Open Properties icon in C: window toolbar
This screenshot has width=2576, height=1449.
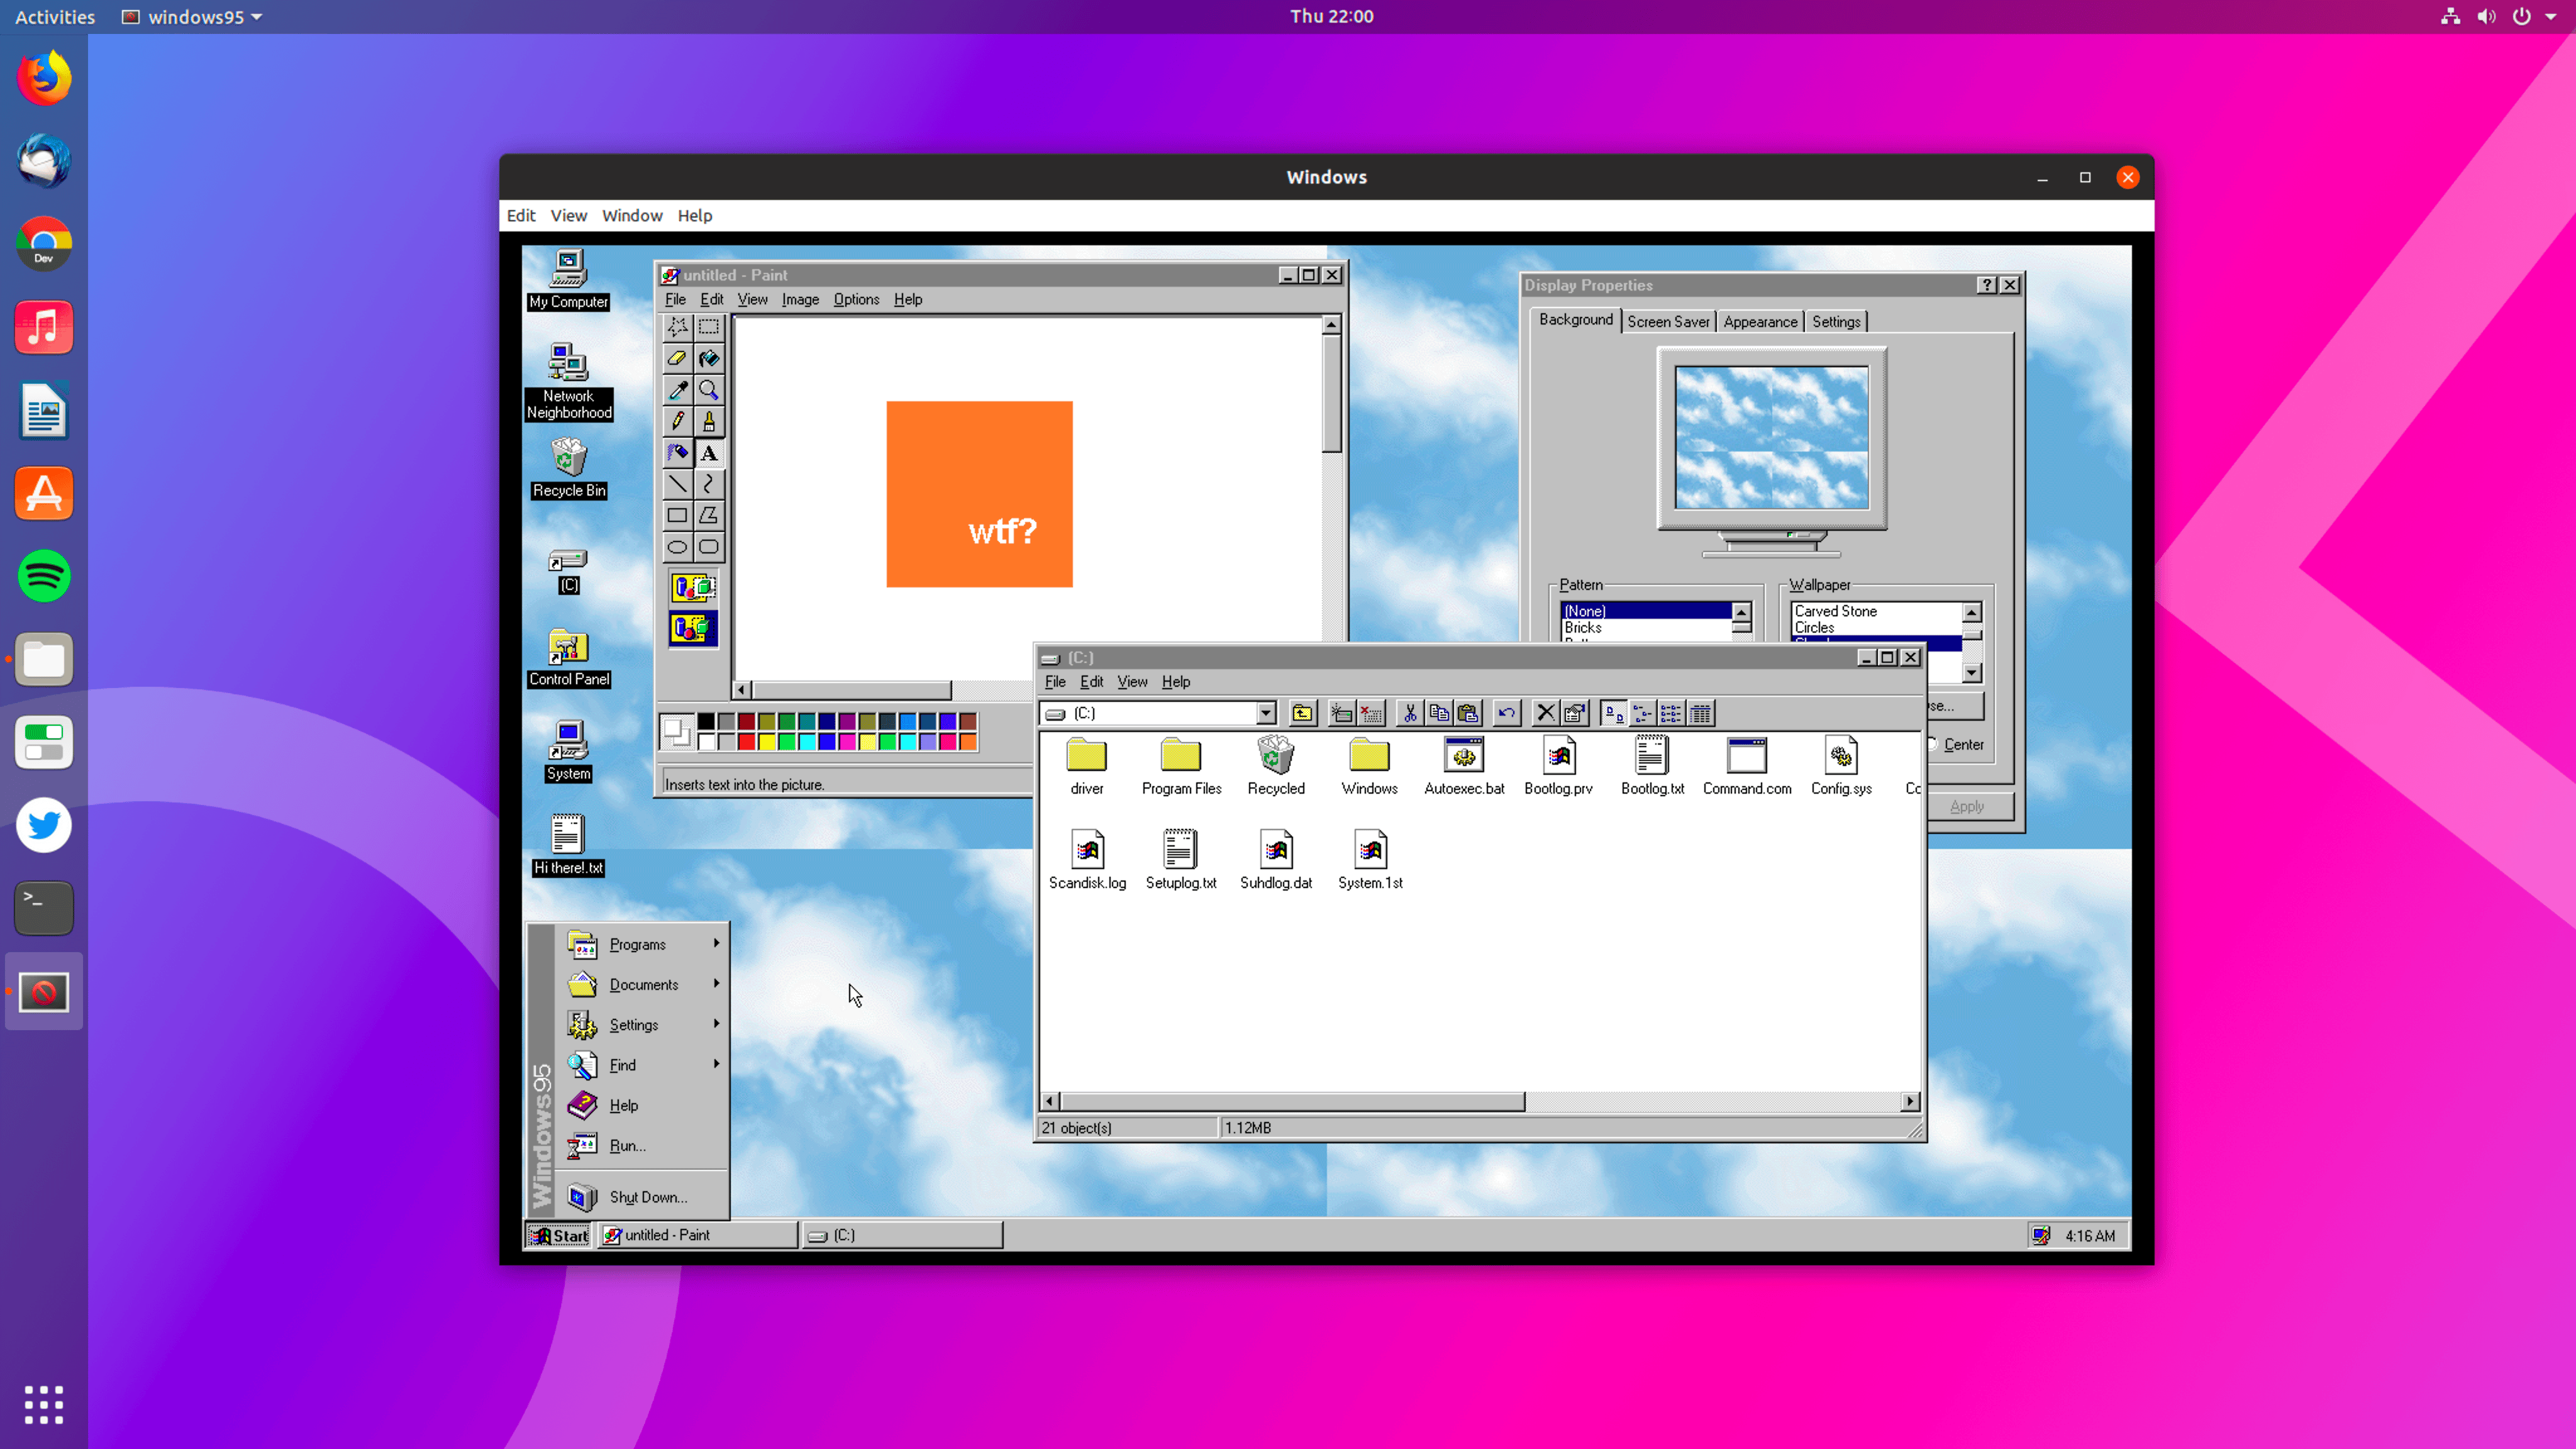[1574, 713]
